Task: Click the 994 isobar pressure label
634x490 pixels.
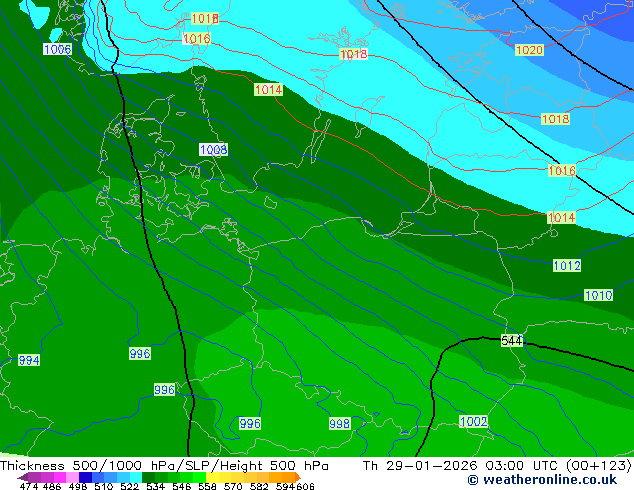Action: (29, 360)
